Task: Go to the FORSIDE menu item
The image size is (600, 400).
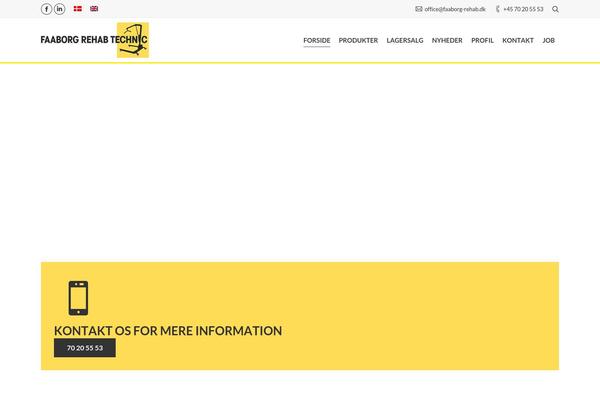Action: (316, 40)
